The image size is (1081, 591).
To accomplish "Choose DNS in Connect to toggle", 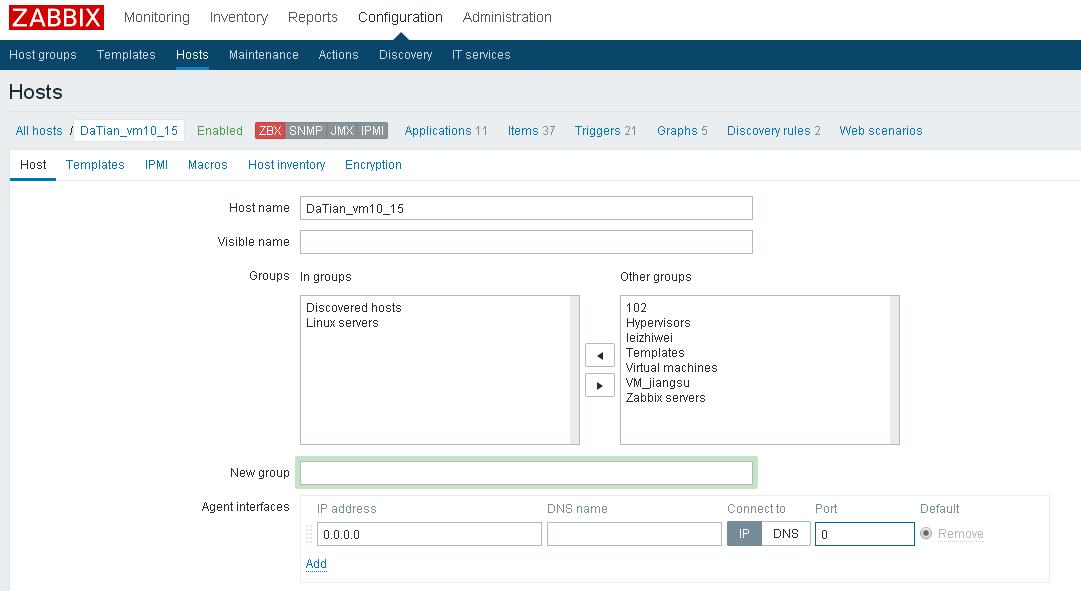I will pyautogui.click(x=786, y=534).
